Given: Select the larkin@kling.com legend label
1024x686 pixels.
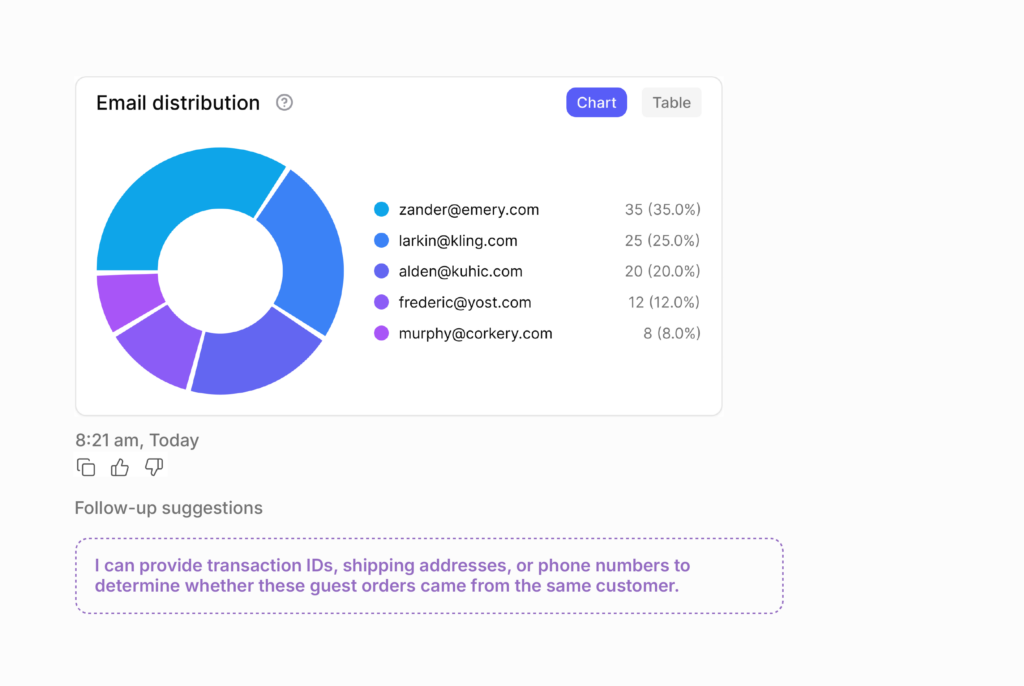Looking at the screenshot, I should [x=458, y=241].
